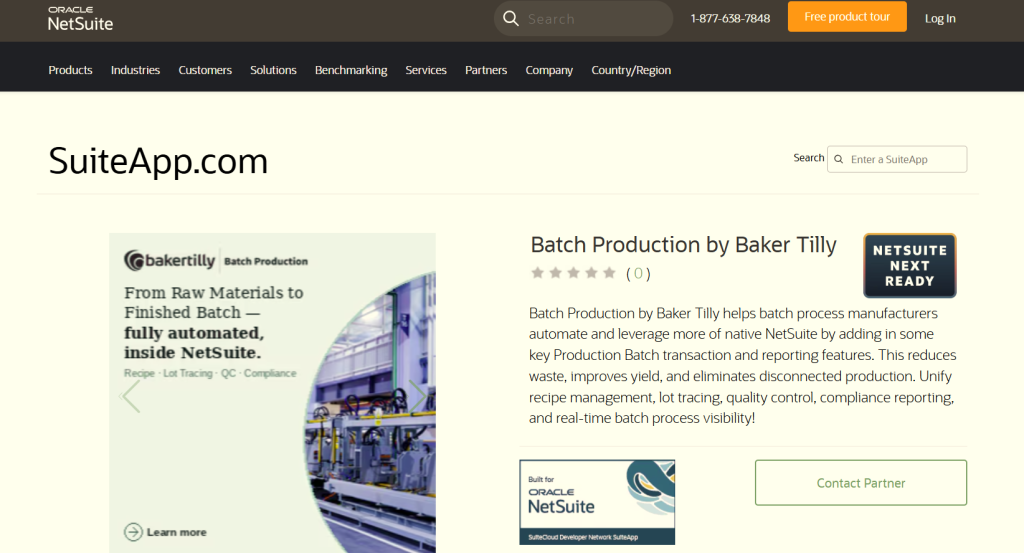Click the product description paragraph

[743, 366]
